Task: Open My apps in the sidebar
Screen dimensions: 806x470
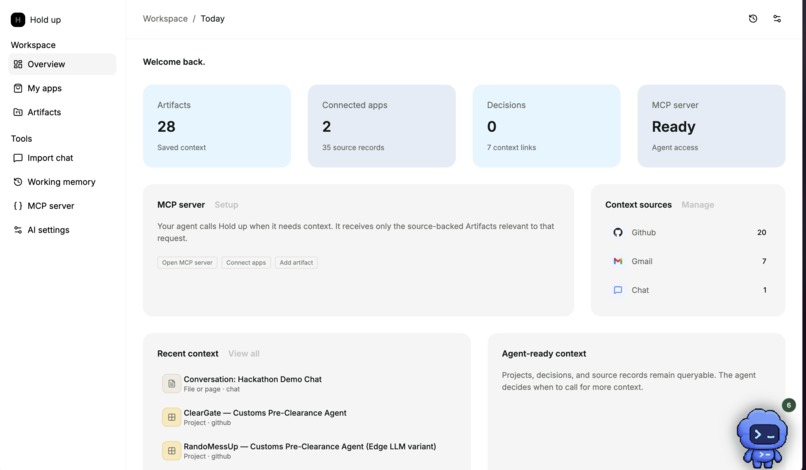Action: pyautogui.click(x=62, y=88)
